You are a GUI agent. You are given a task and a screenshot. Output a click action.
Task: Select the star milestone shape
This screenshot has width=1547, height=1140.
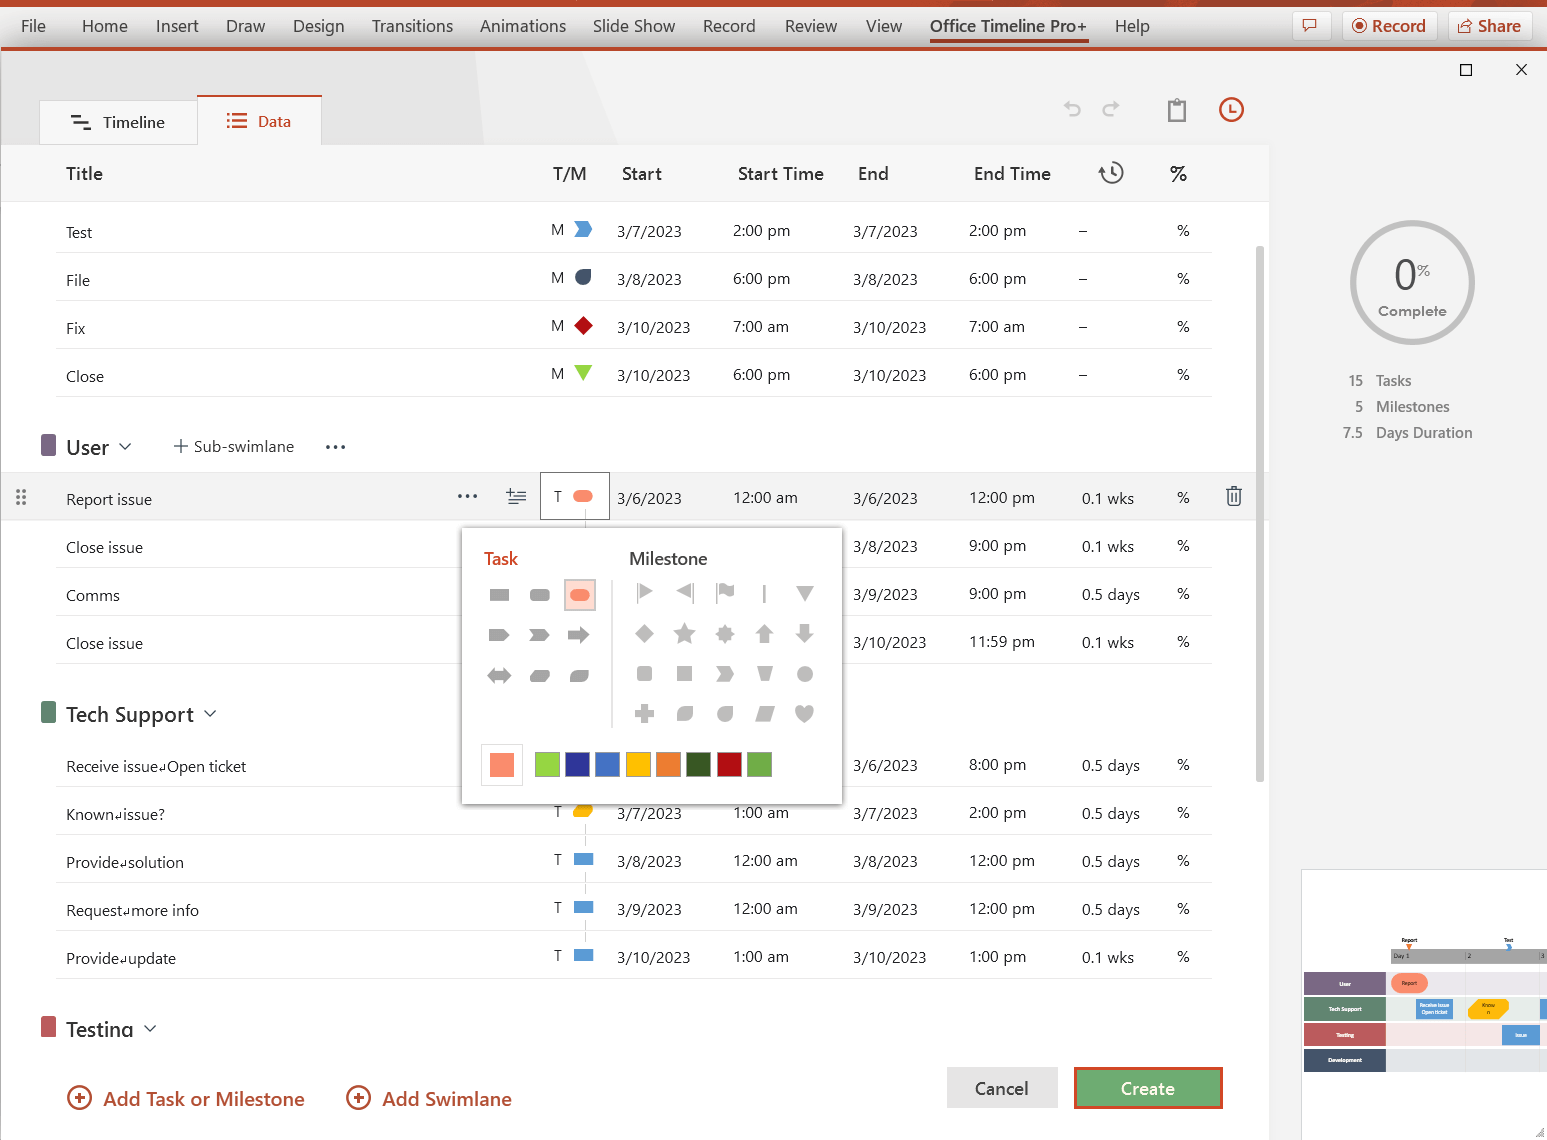point(684,633)
